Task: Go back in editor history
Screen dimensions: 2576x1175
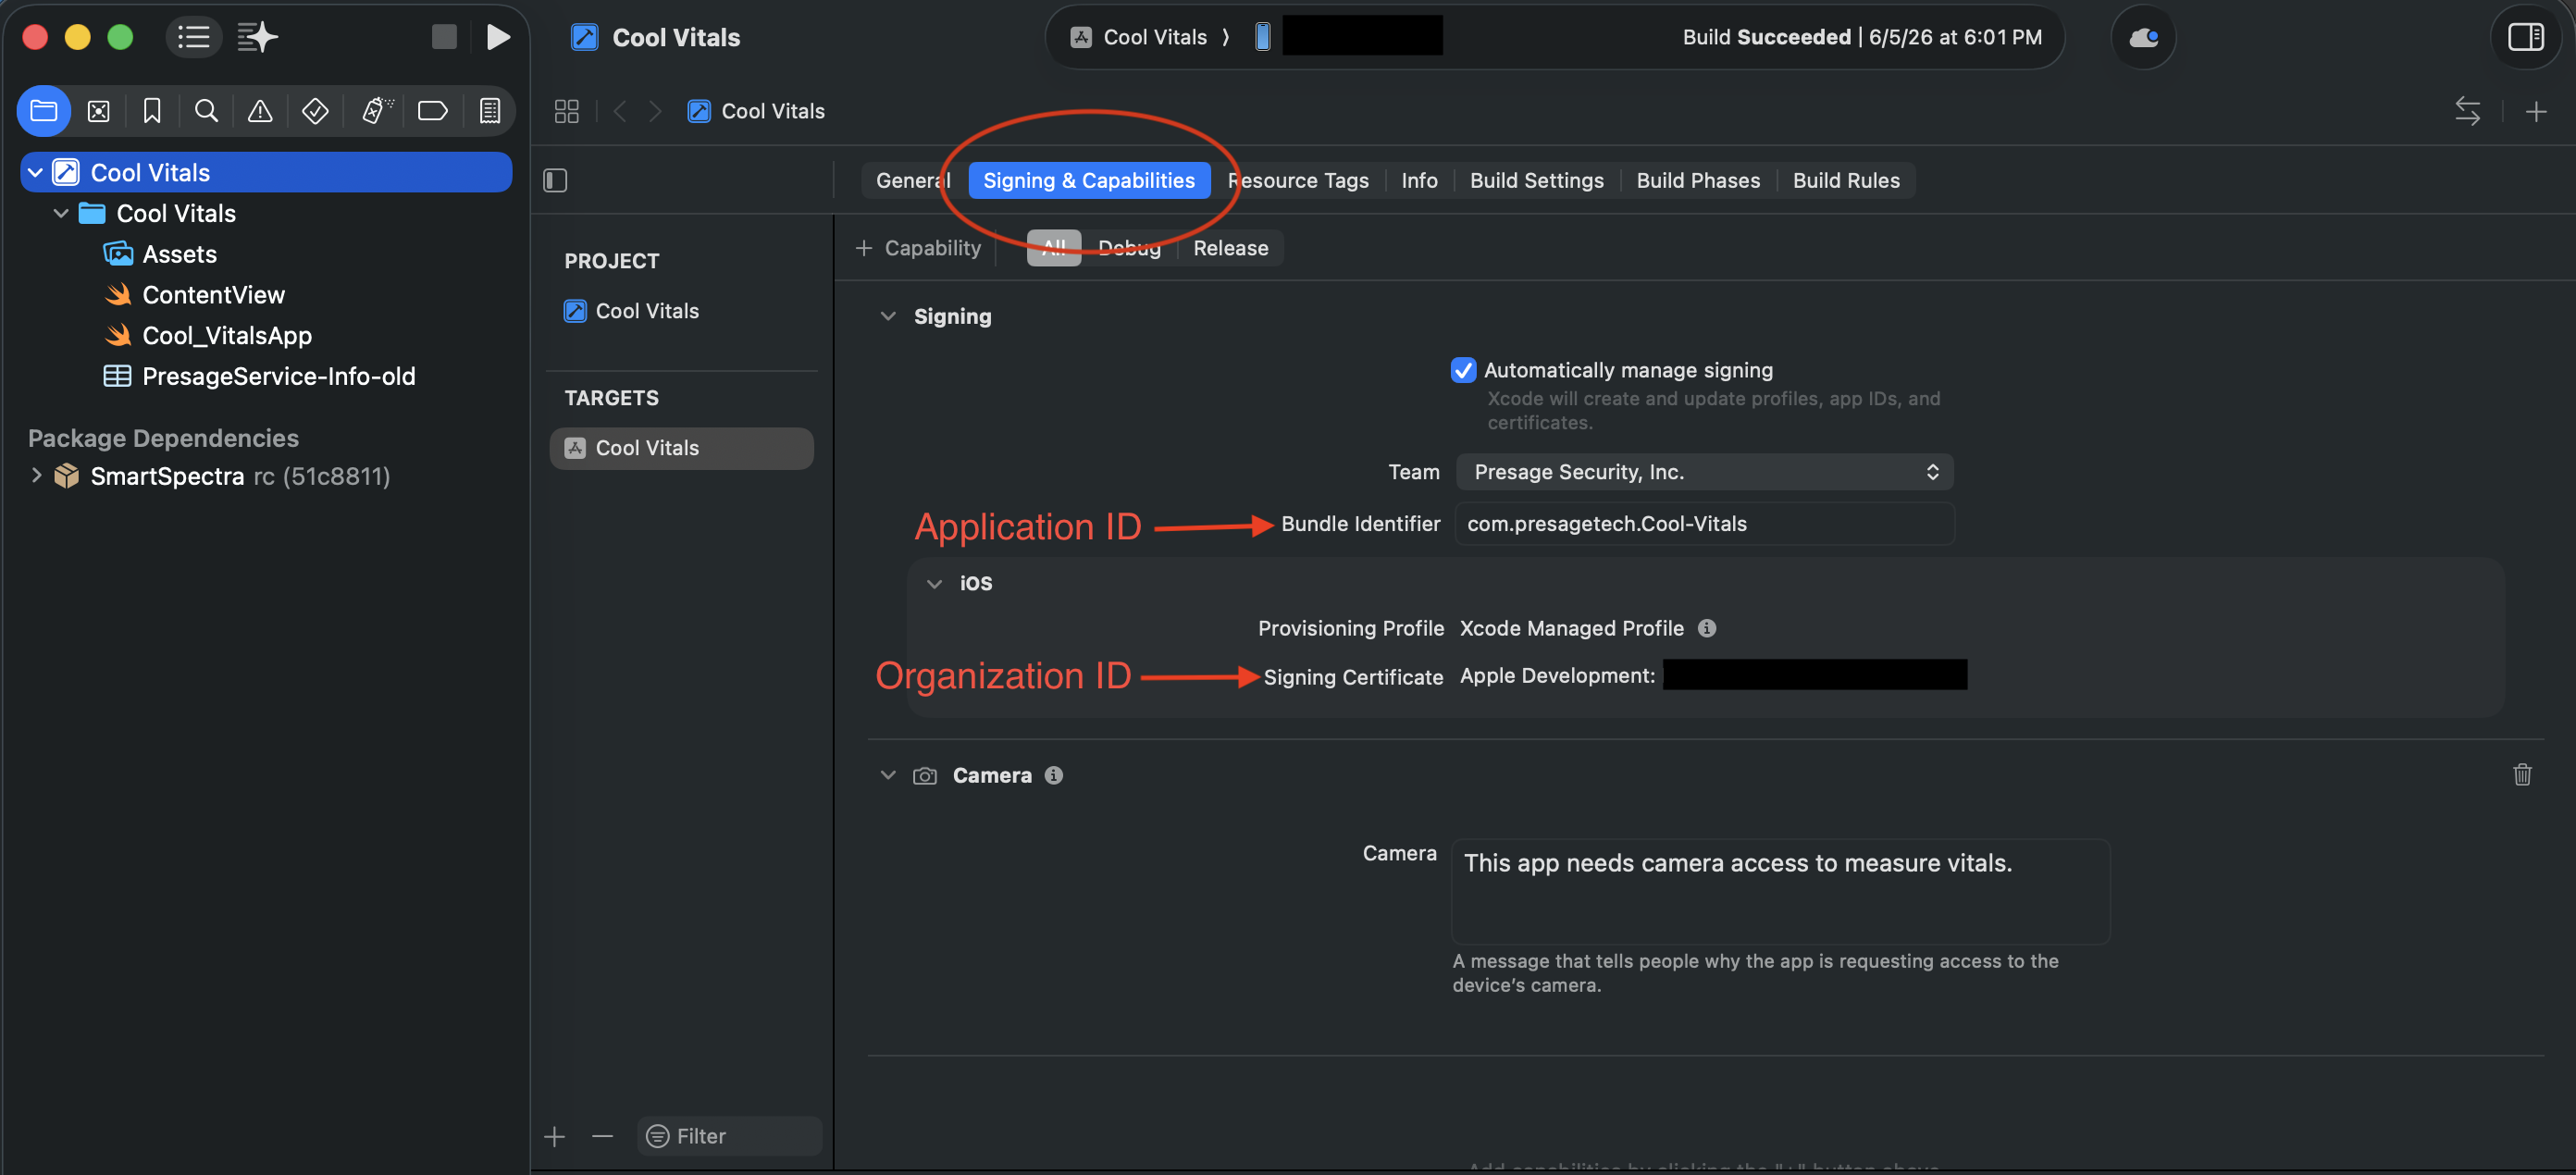Action: click(620, 111)
